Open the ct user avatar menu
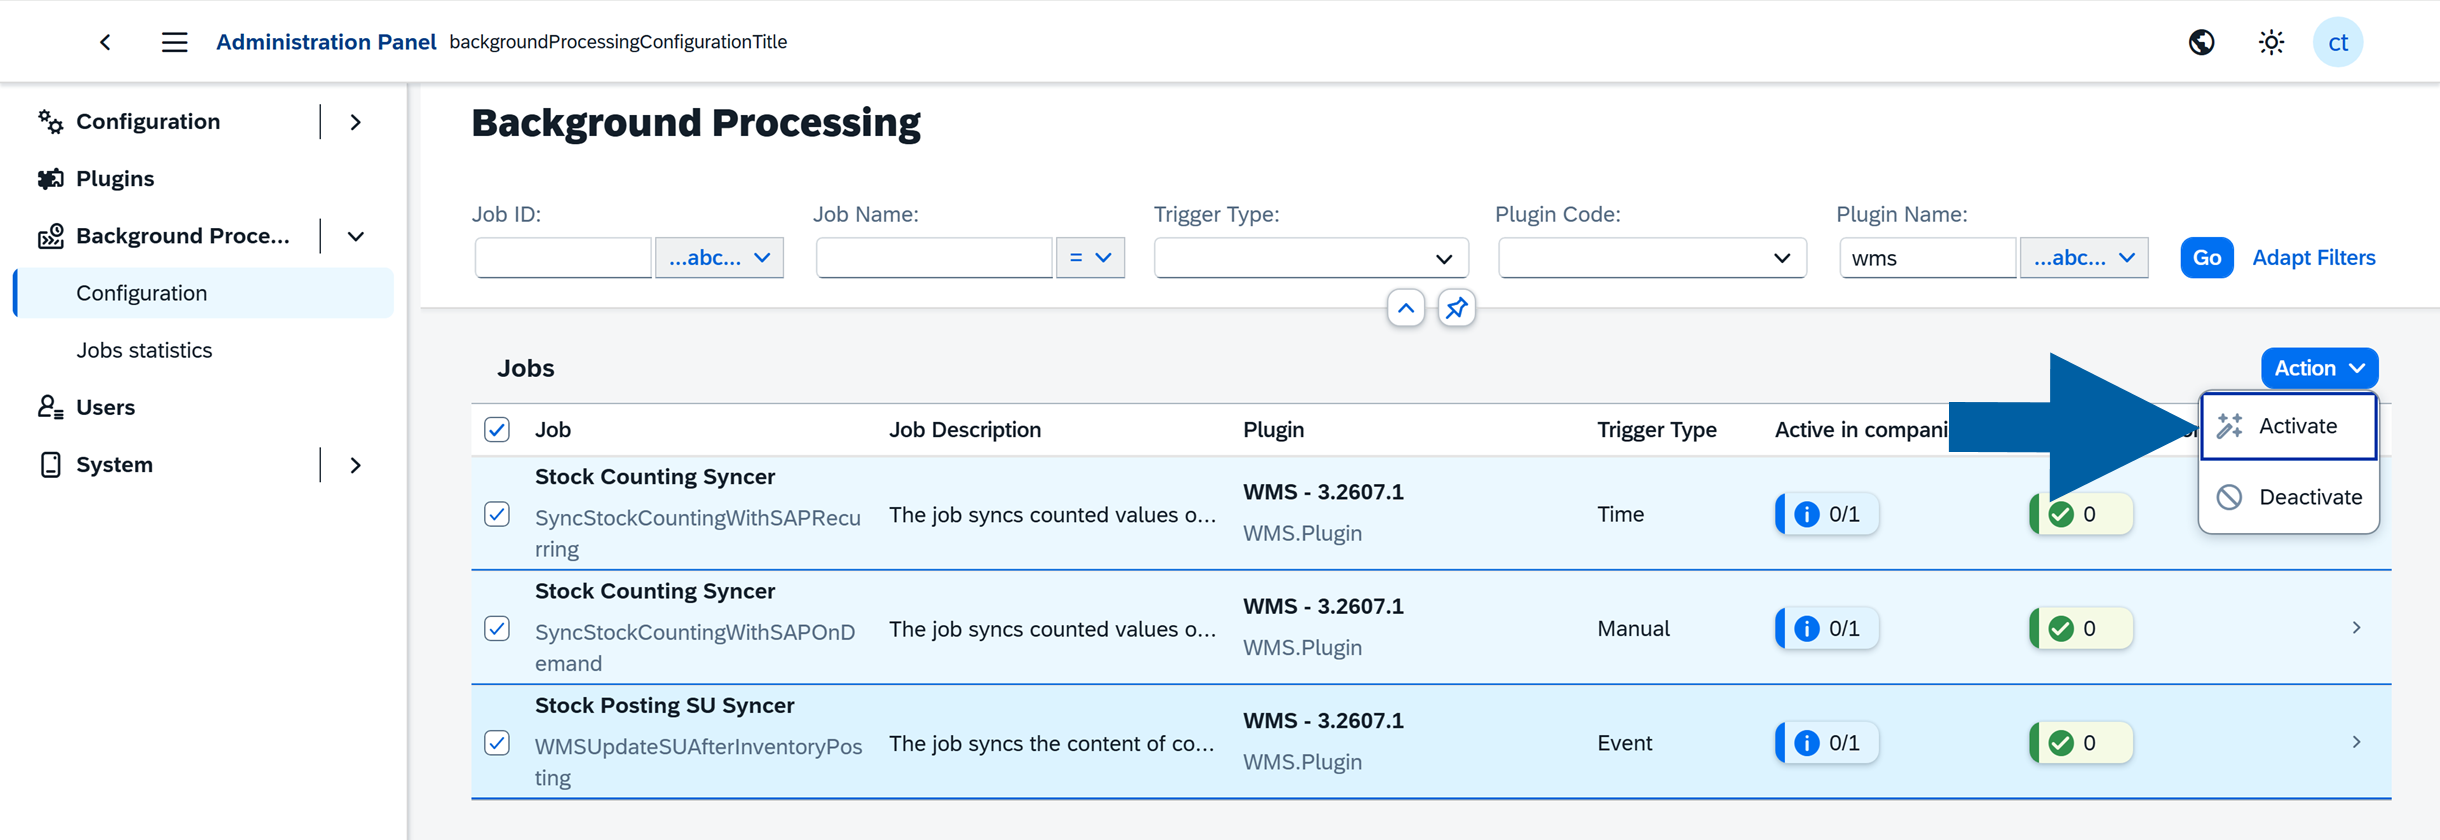2440x840 pixels. click(x=2338, y=42)
